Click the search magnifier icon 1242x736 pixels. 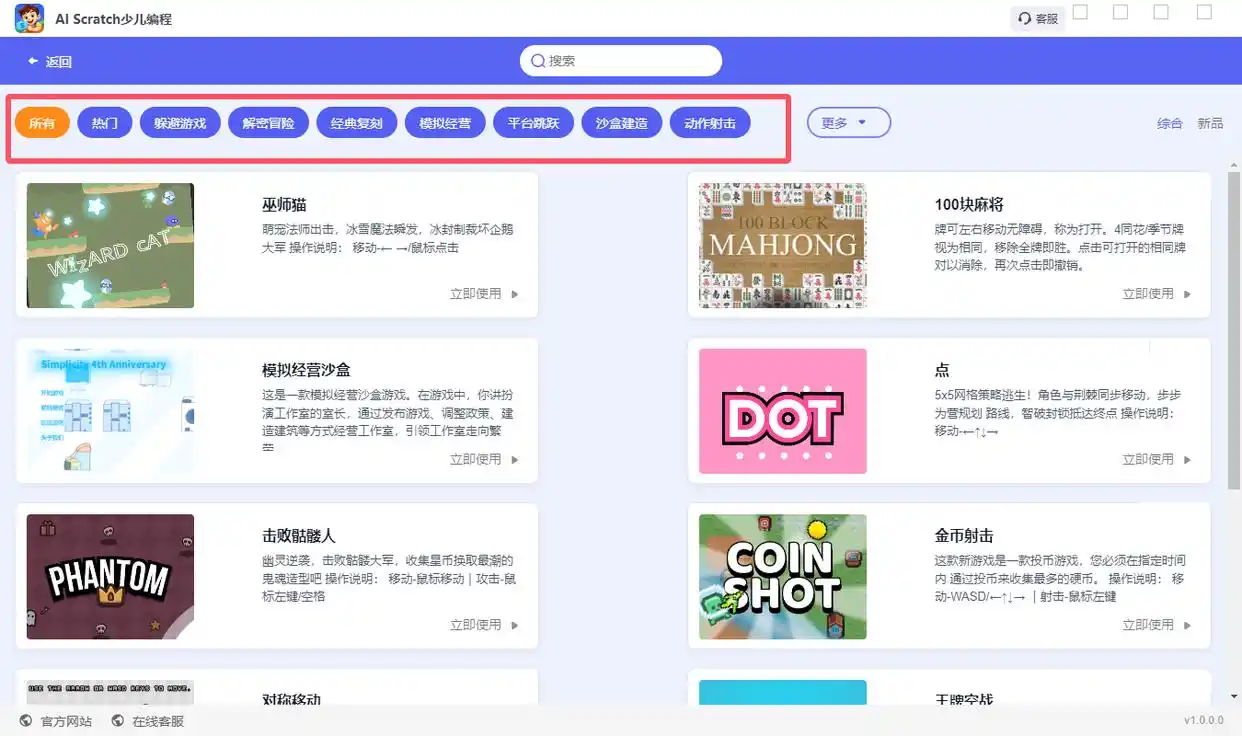(538, 61)
